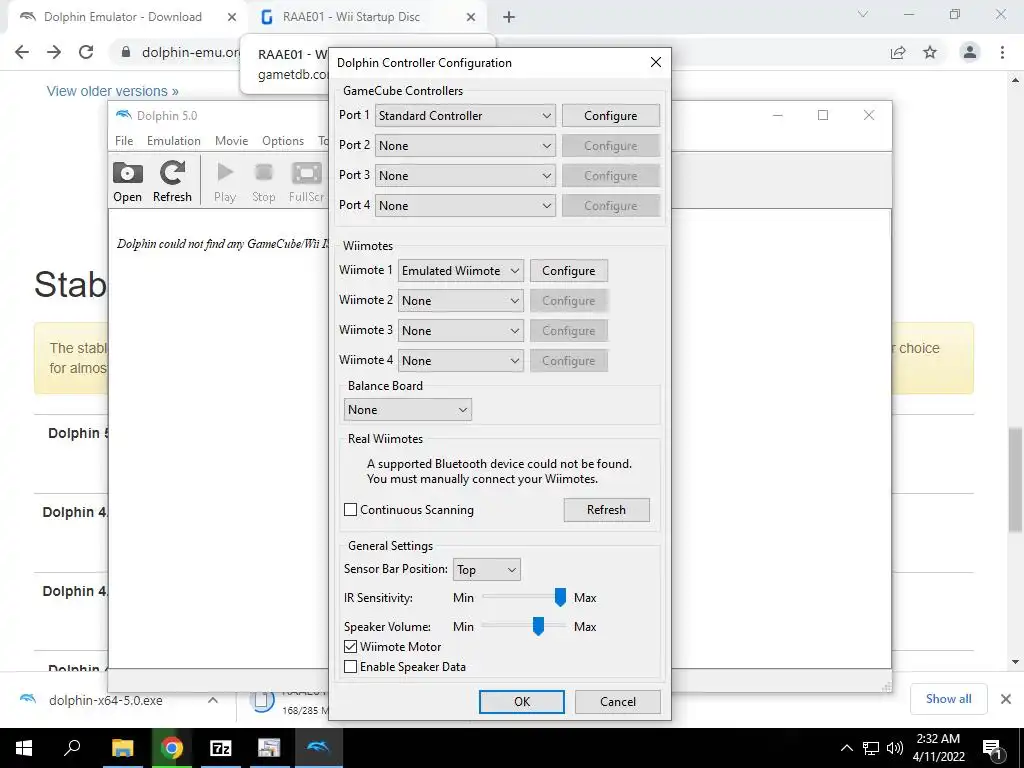Click IR Sensitivity slider handle
Screen dimensions: 1024x768
pos(560,597)
